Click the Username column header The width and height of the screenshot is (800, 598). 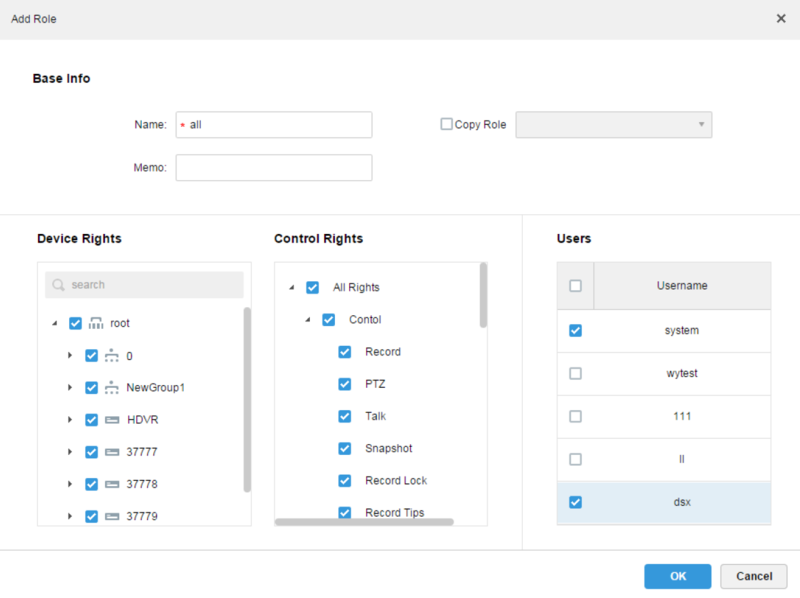pyautogui.click(x=681, y=286)
